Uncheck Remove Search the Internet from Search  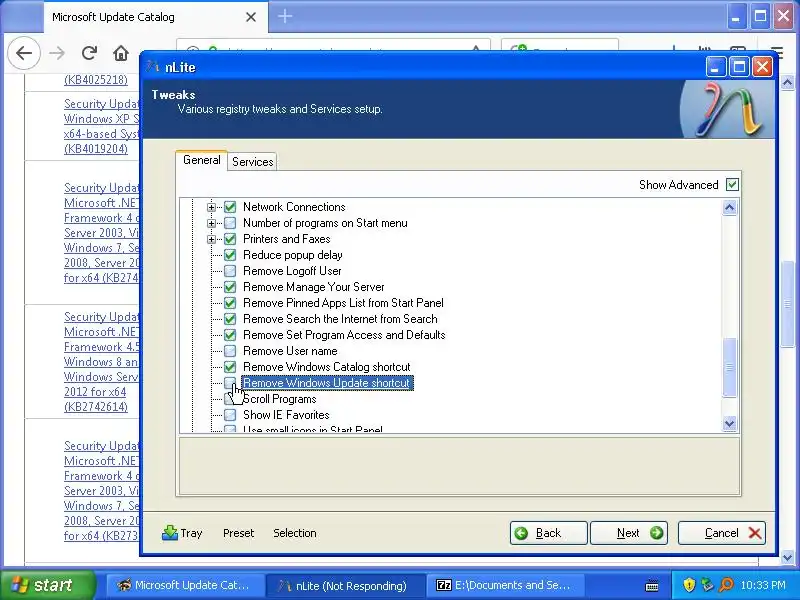point(230,319)
